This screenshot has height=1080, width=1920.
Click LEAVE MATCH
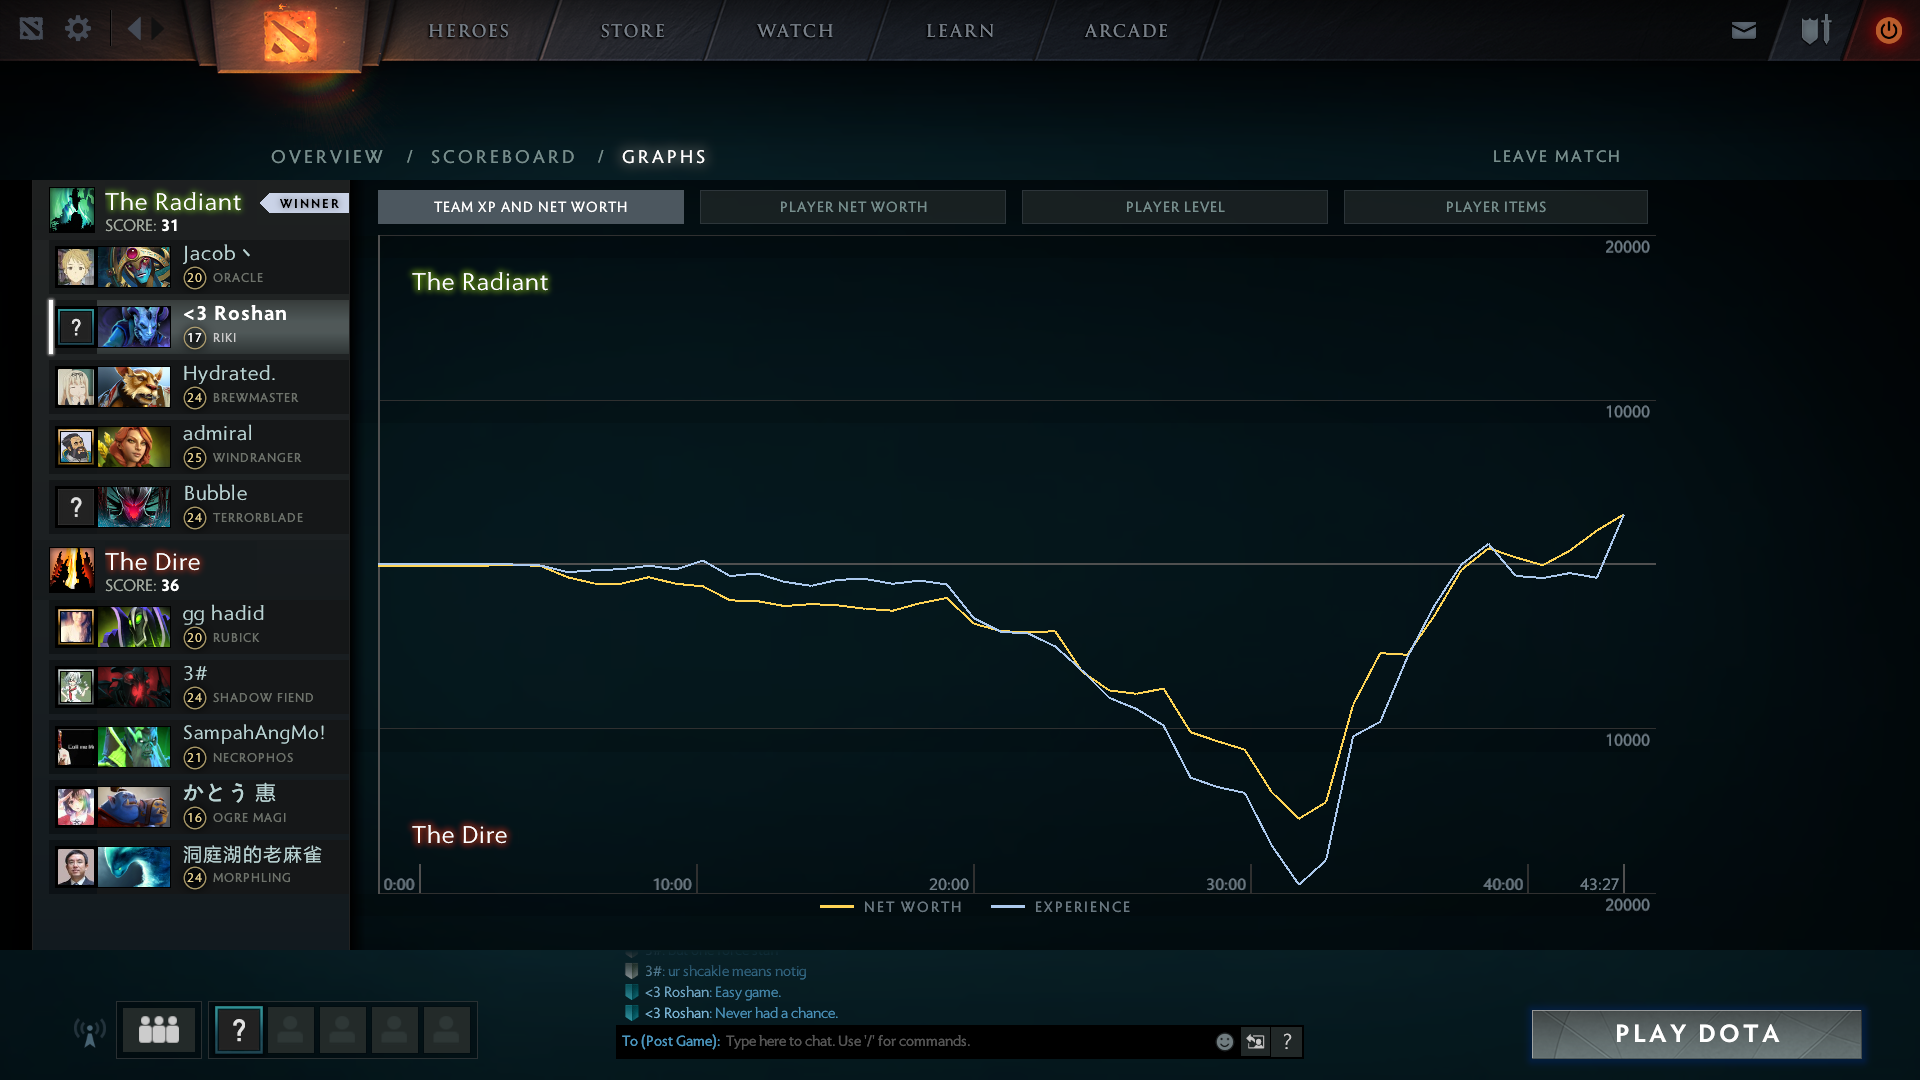(1556, 156)
